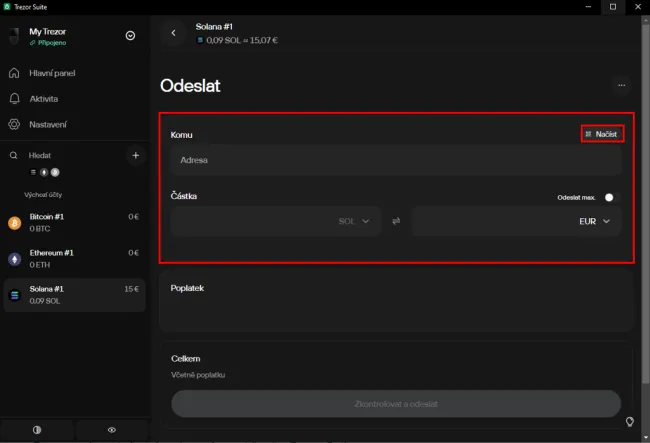Click the swap arrows between amount fields
650x443 pixels.
(396, 221)
